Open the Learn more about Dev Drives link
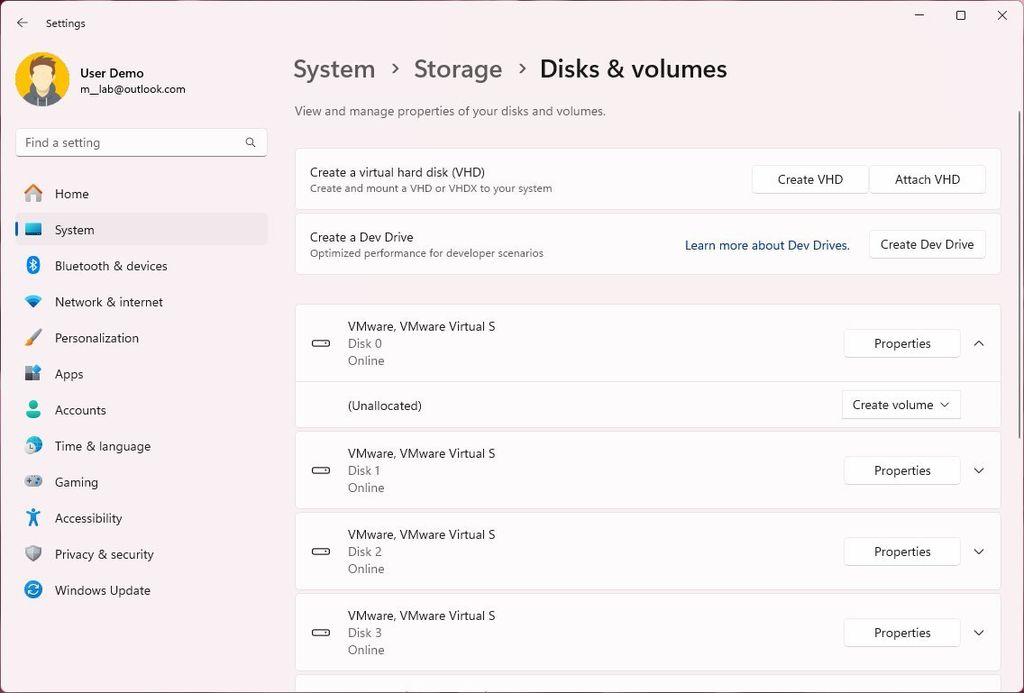This screenshot has width=1024, height=693. pyautogui.click(x=767, y=244)
